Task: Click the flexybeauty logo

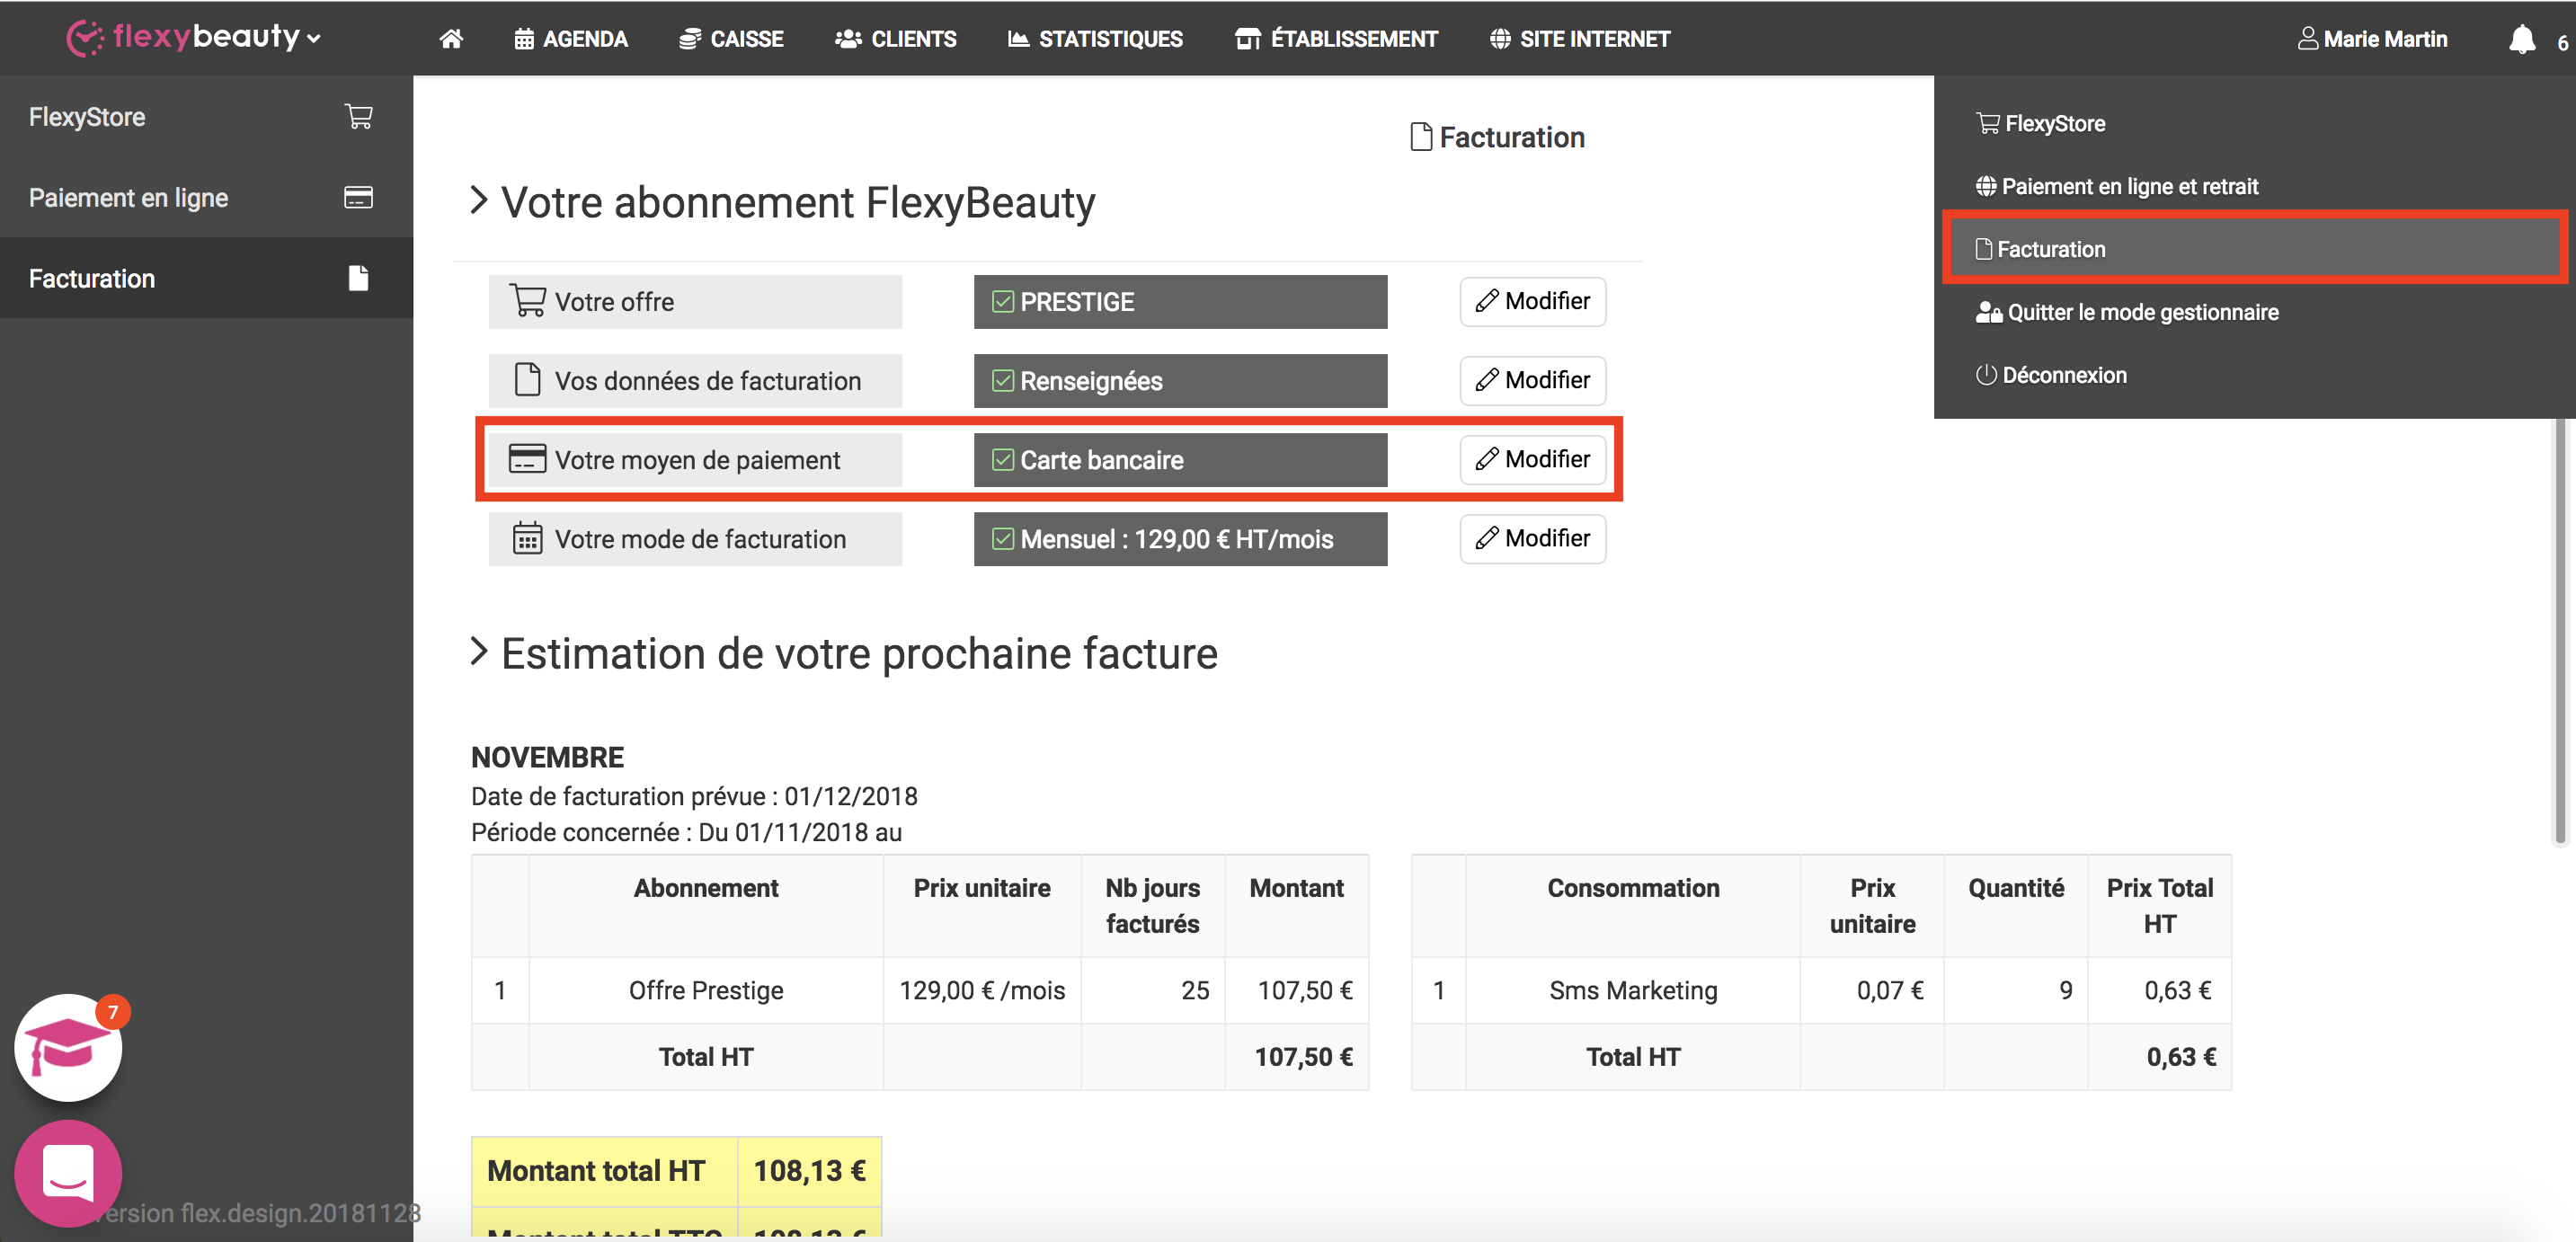Action: (x=184, y=37)
